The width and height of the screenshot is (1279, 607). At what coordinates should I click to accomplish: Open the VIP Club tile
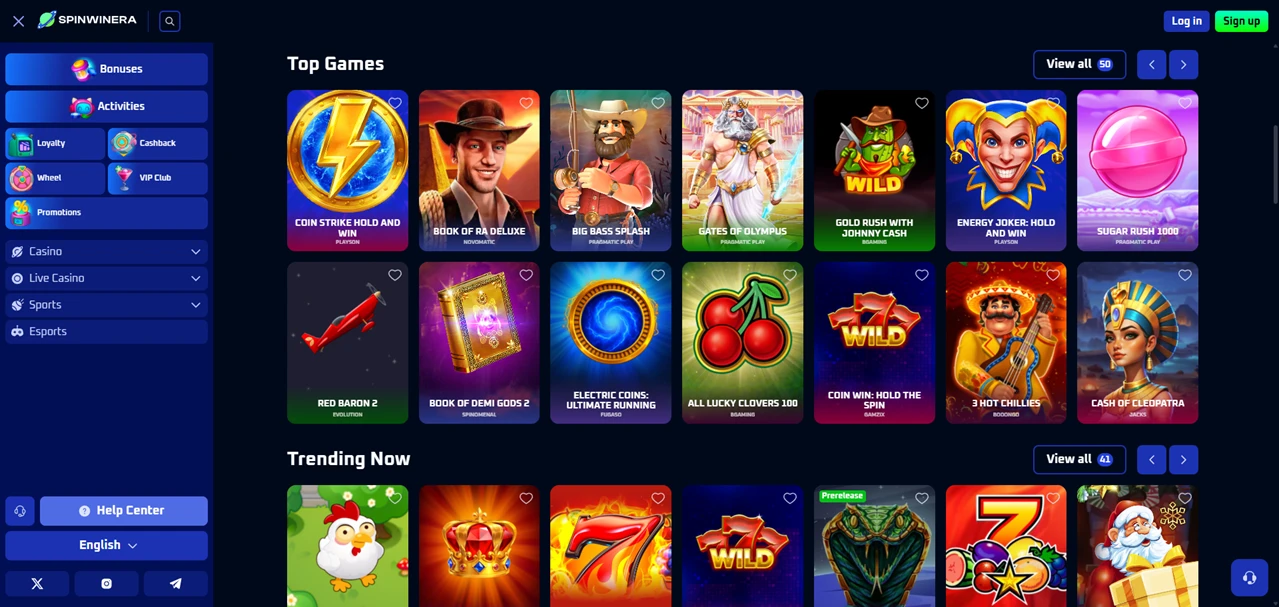click(x=158, y=178)
